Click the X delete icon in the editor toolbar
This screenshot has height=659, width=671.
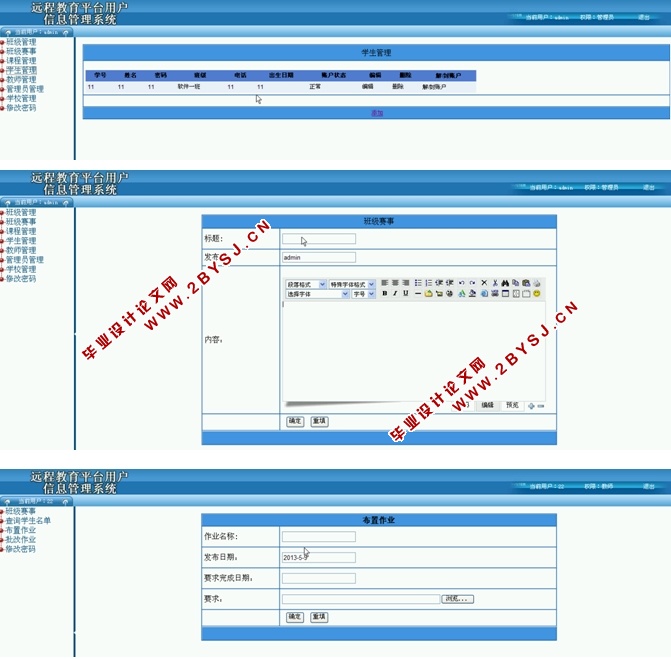(x=484, y=283)
